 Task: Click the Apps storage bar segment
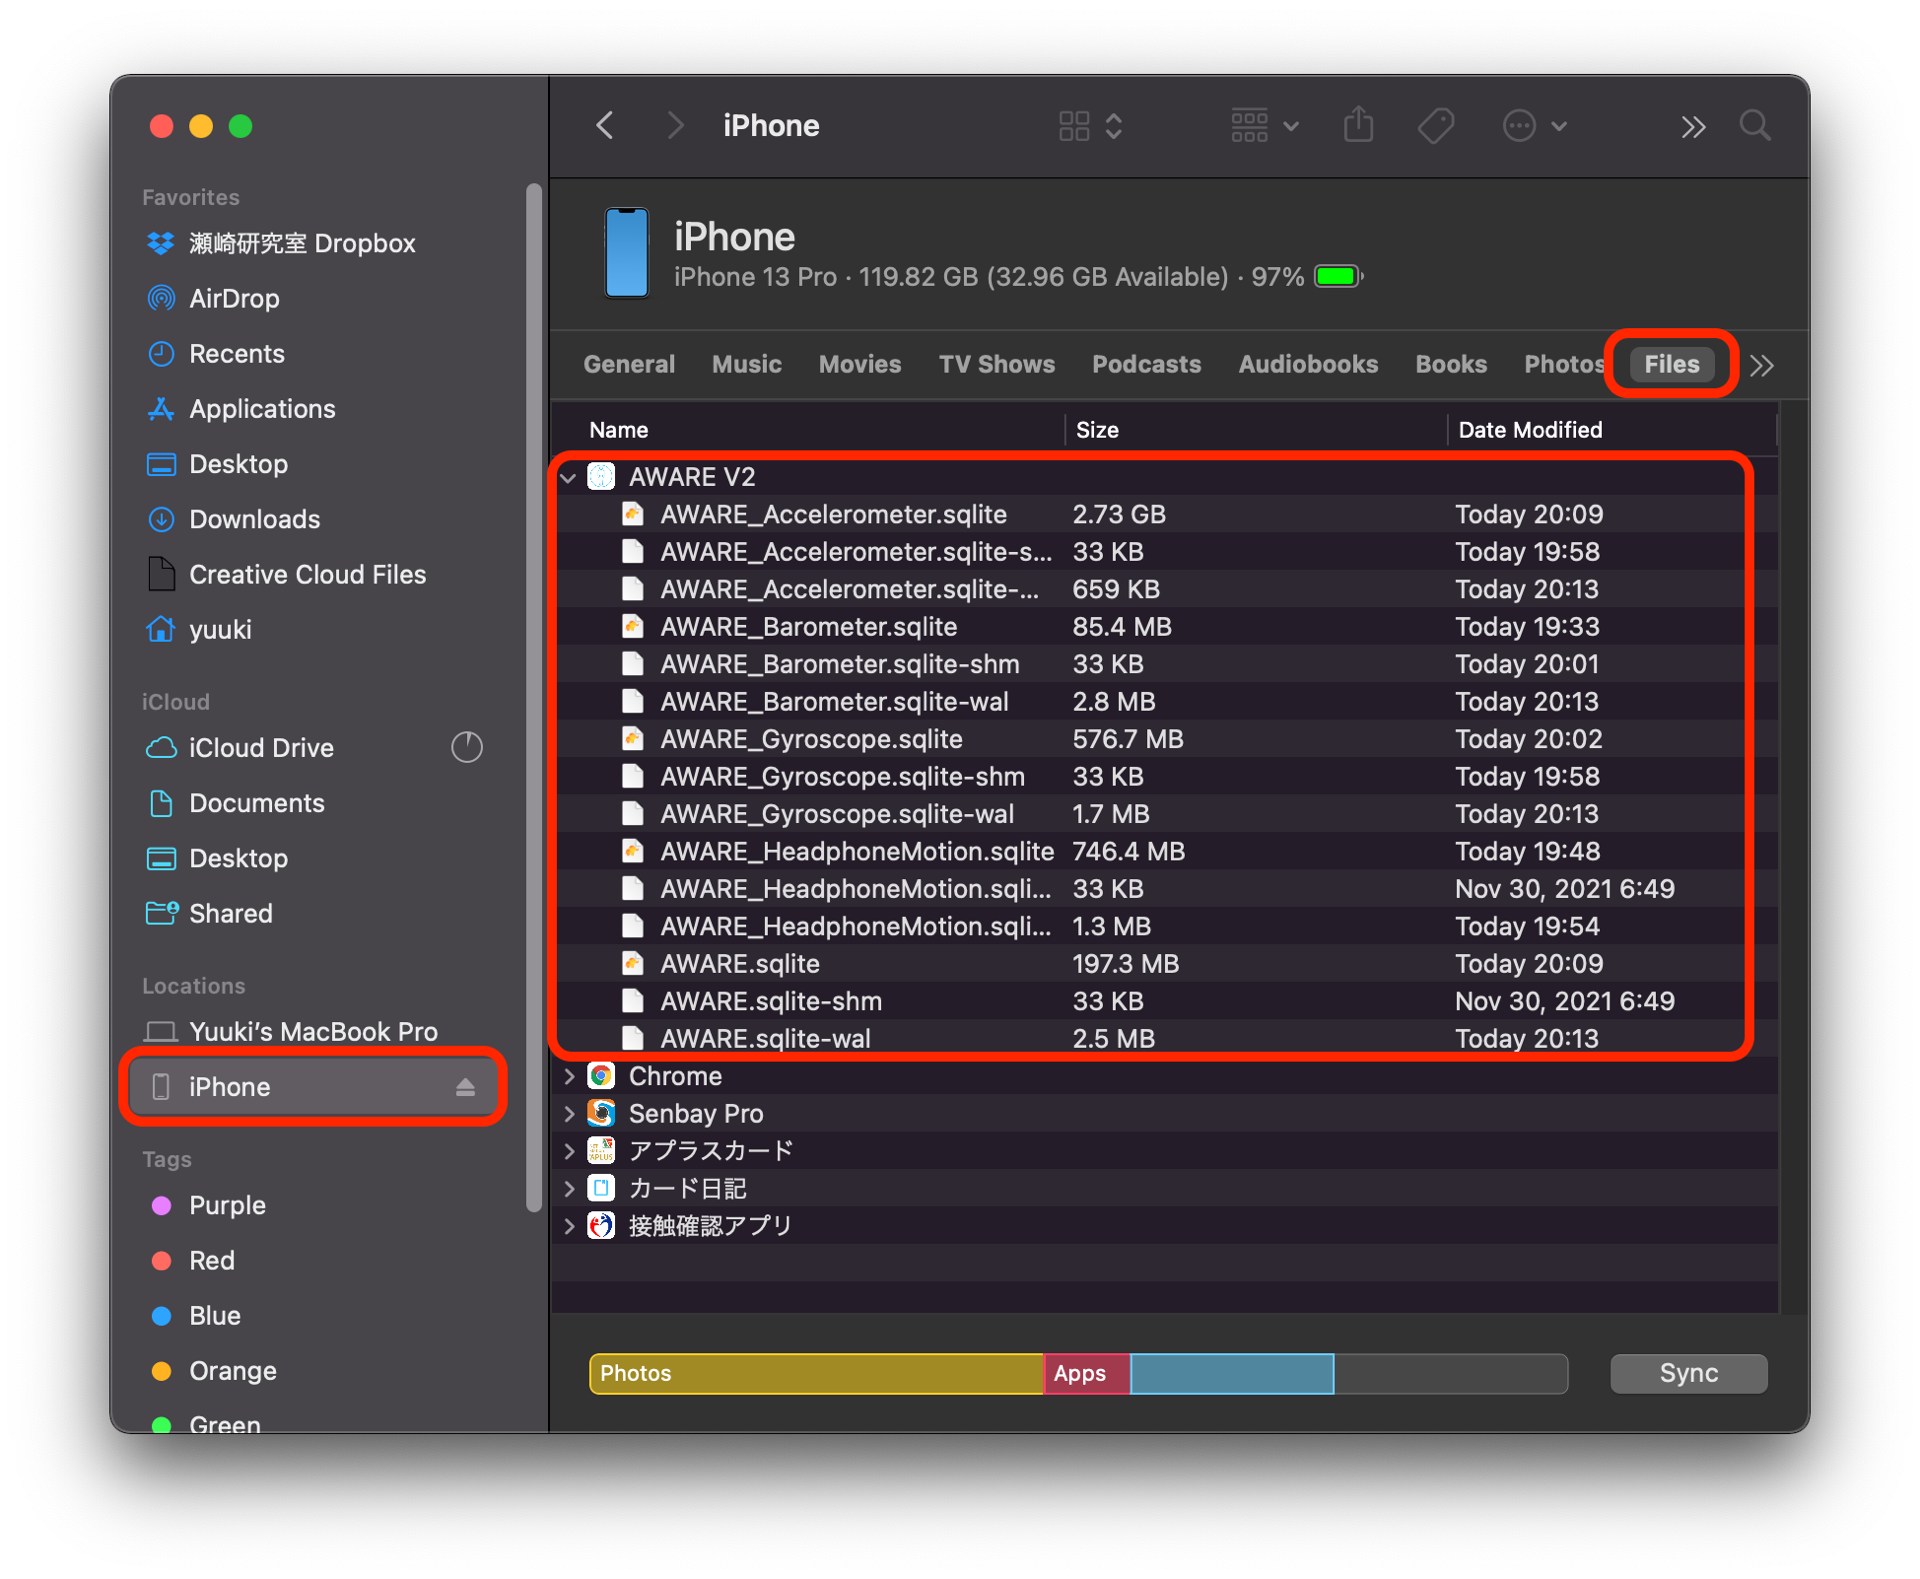pyautogui.click(x=1087, y=1373)
